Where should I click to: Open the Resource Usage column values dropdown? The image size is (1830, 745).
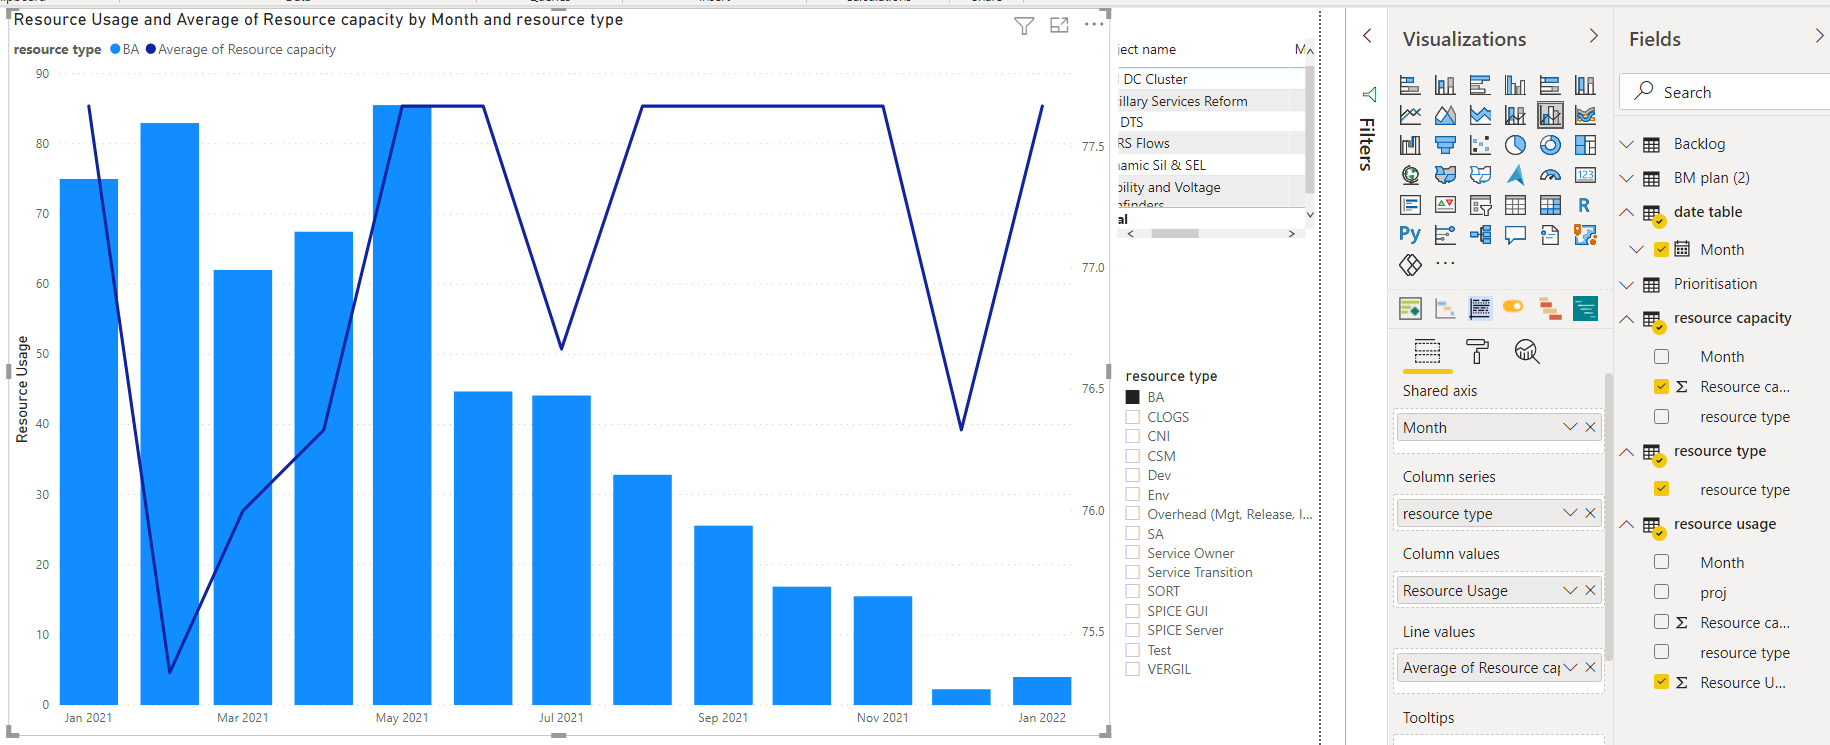[1570, 590]
